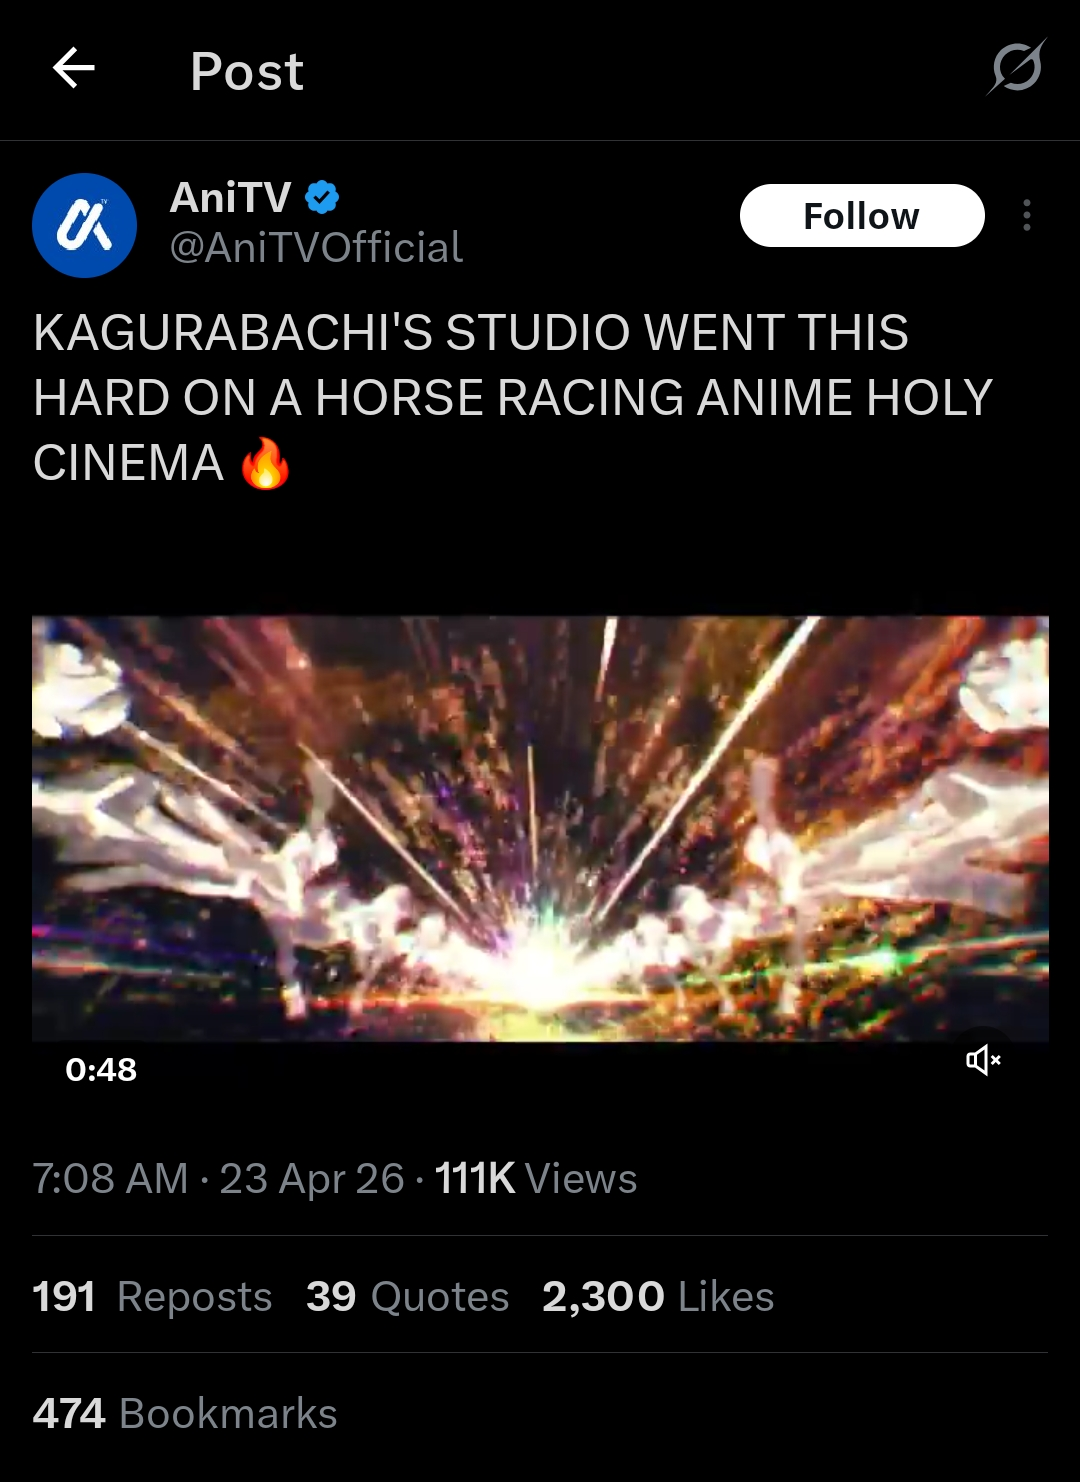The height and width of the screenshot is (1482, 1080).
Task: Tap the 0:48 video duration label
Action: tap(101, 1069)
